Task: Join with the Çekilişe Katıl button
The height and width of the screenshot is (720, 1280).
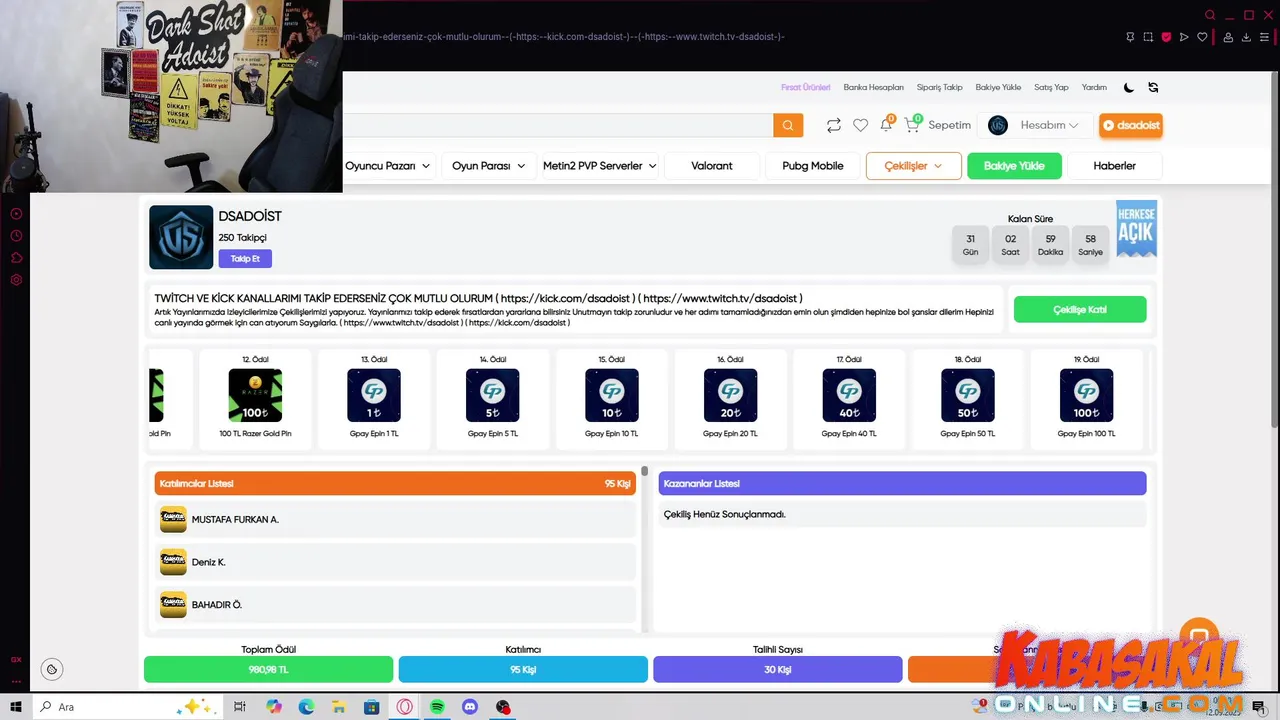Action: point(1080,310)
